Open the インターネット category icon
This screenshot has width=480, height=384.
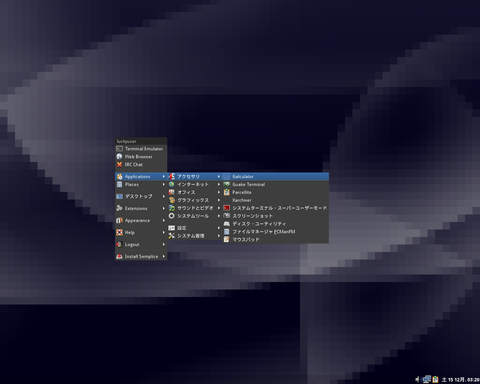171,184
